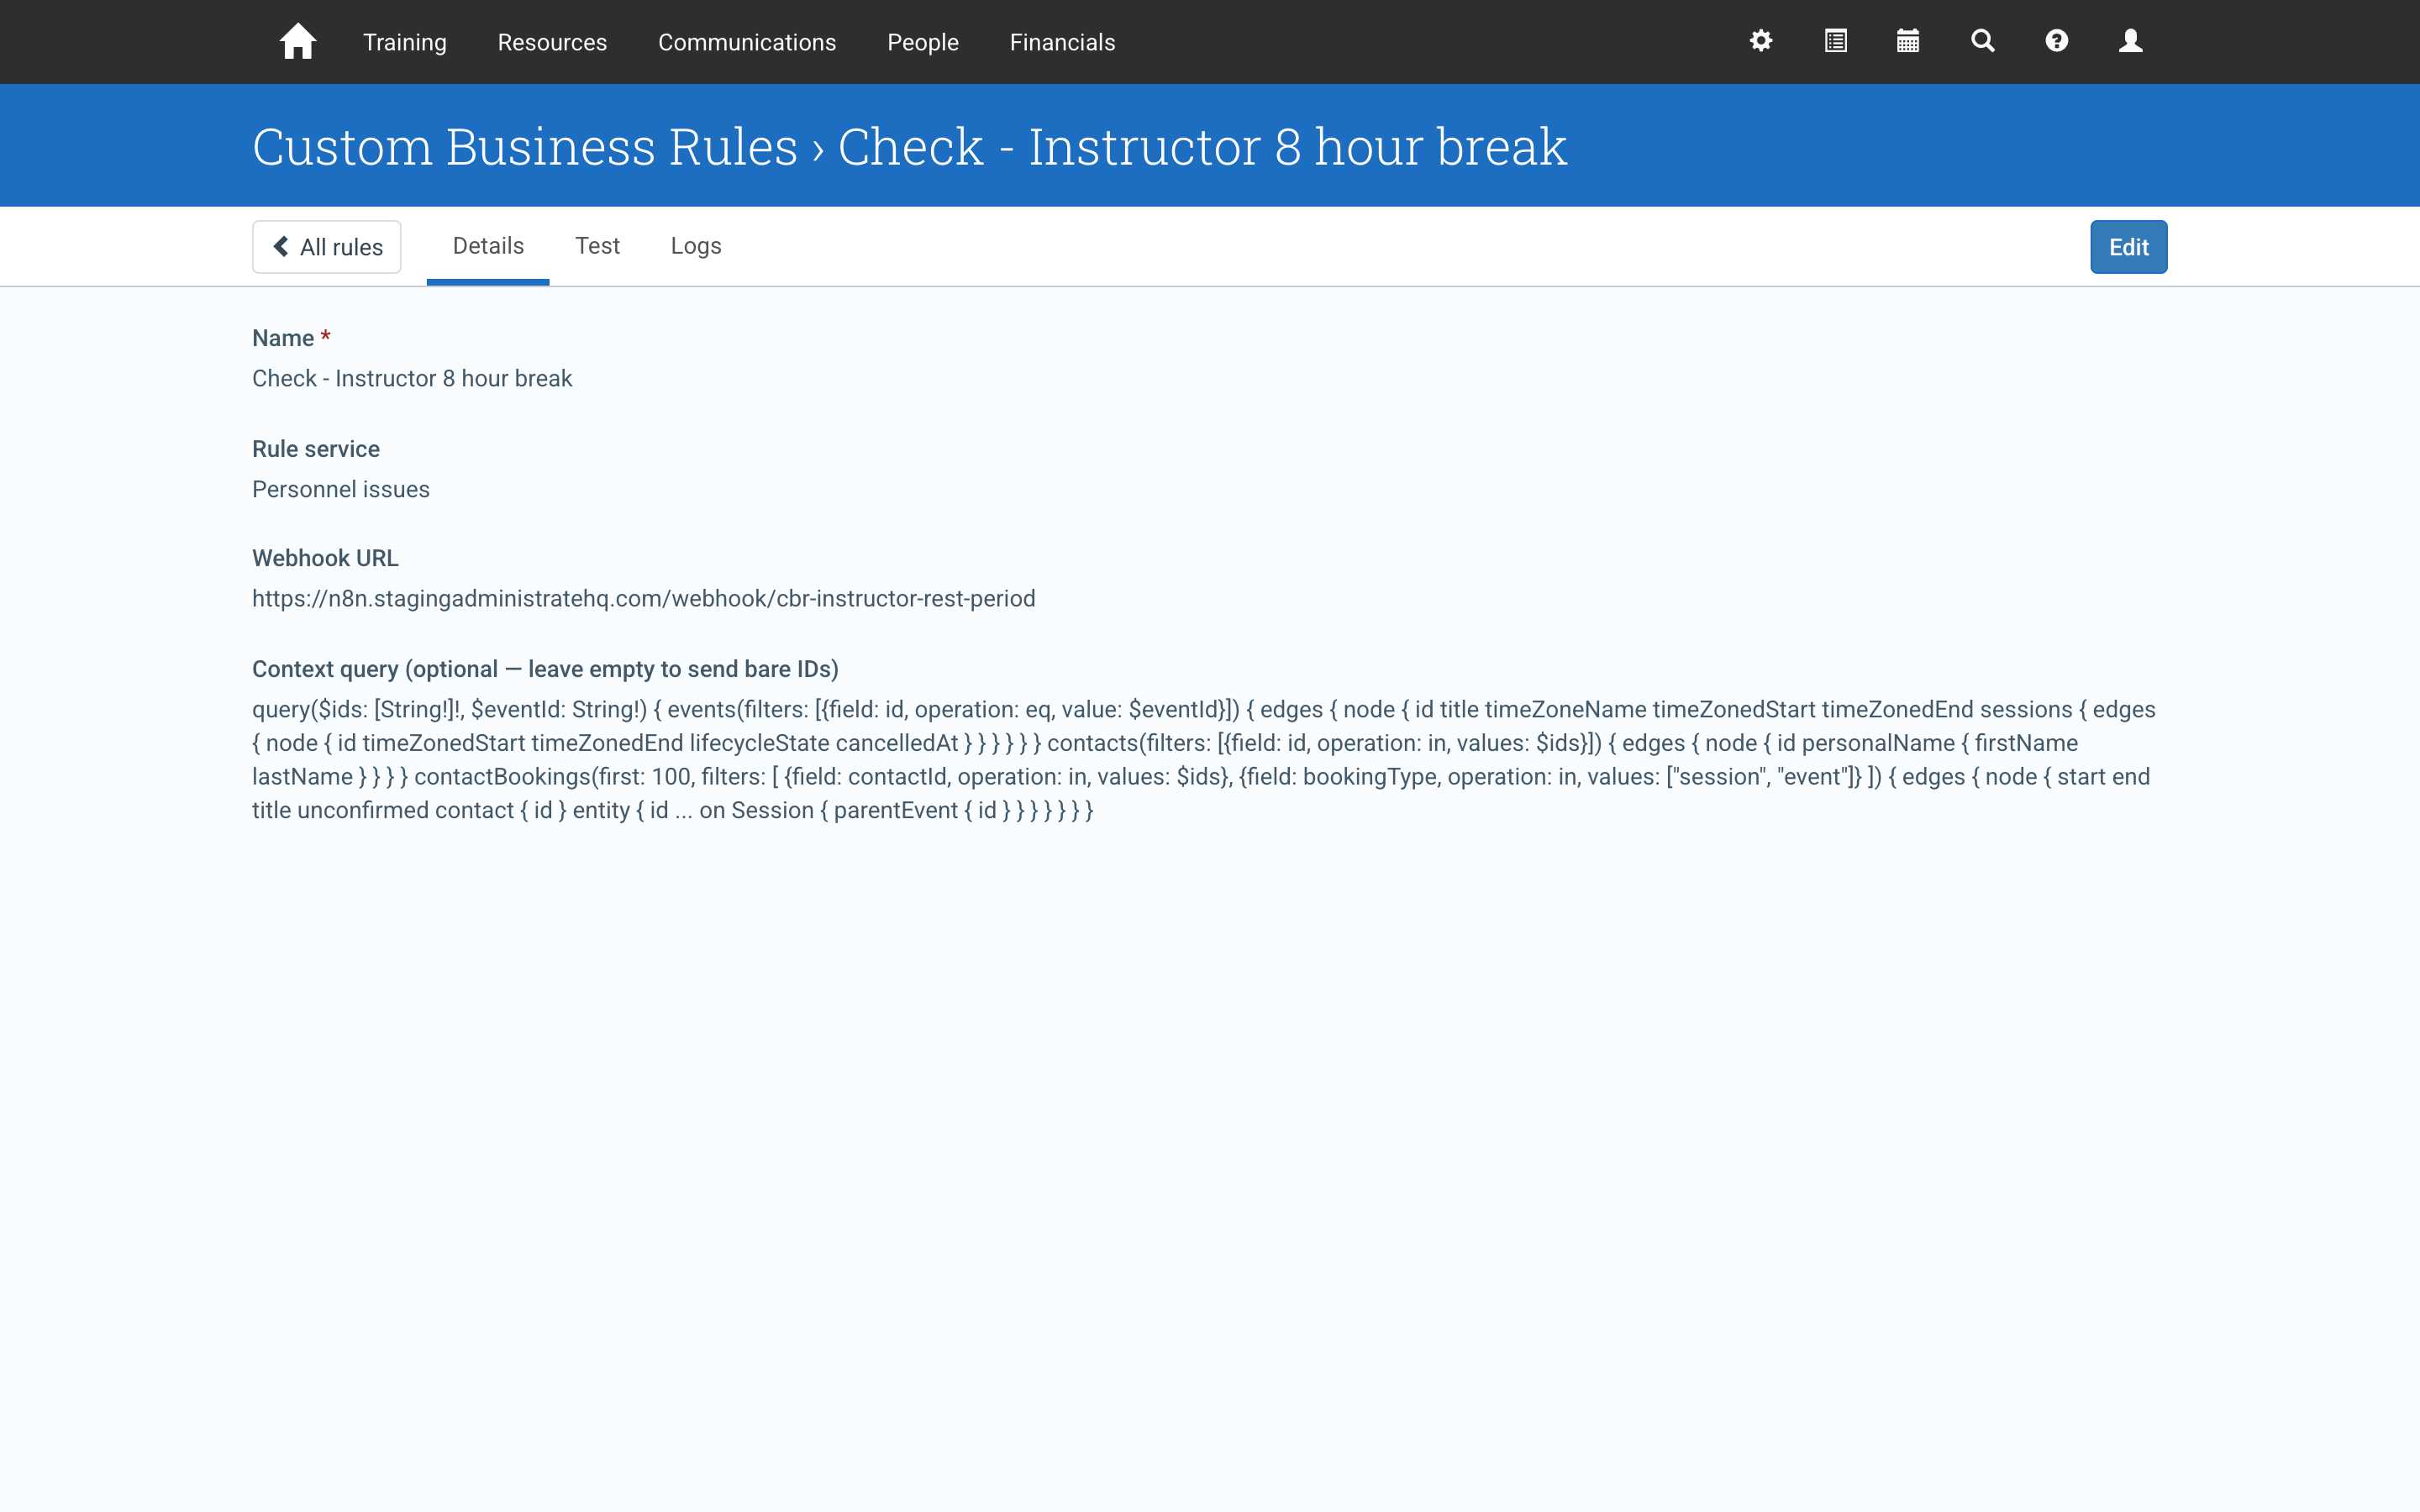Select the Details tab
Image resolution: width=2420 pixels, height=1512 pixels.
pos(488,246)
